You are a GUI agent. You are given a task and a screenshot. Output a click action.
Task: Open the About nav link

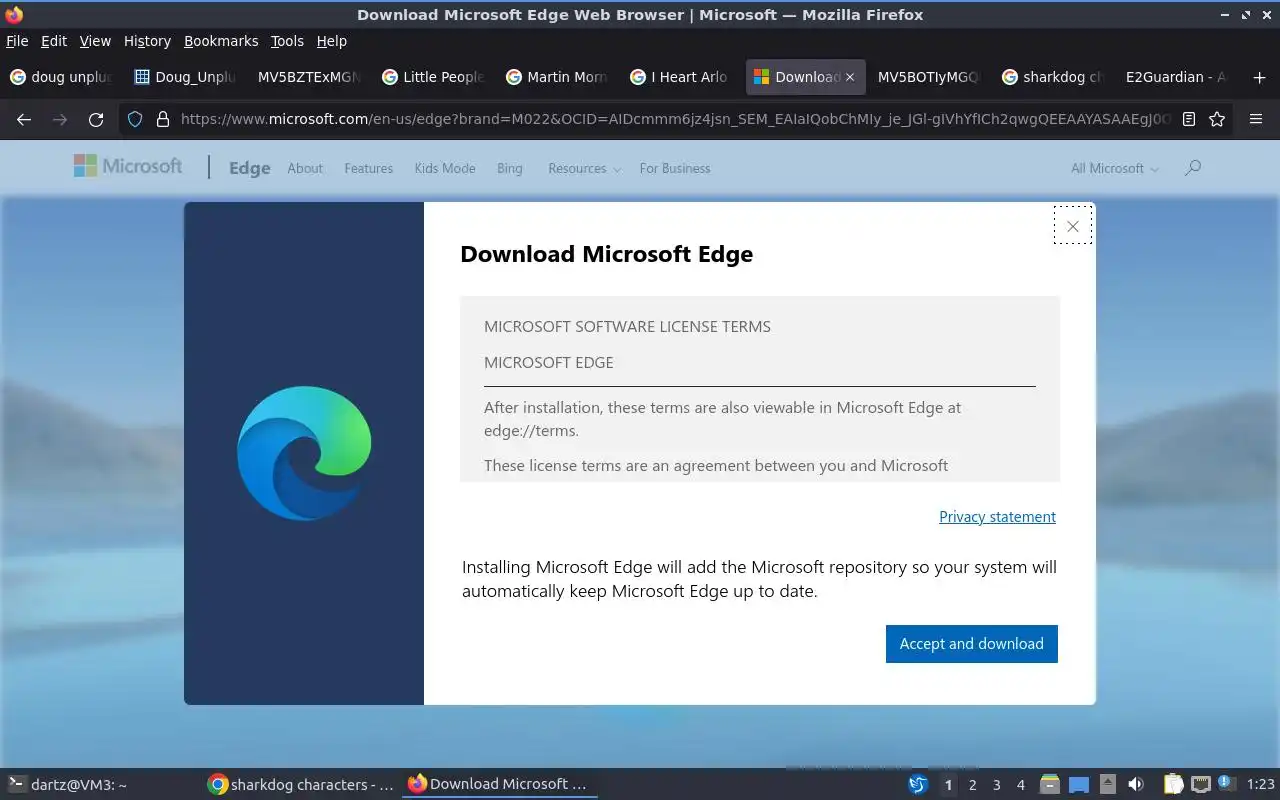click(x=305, y=168)
